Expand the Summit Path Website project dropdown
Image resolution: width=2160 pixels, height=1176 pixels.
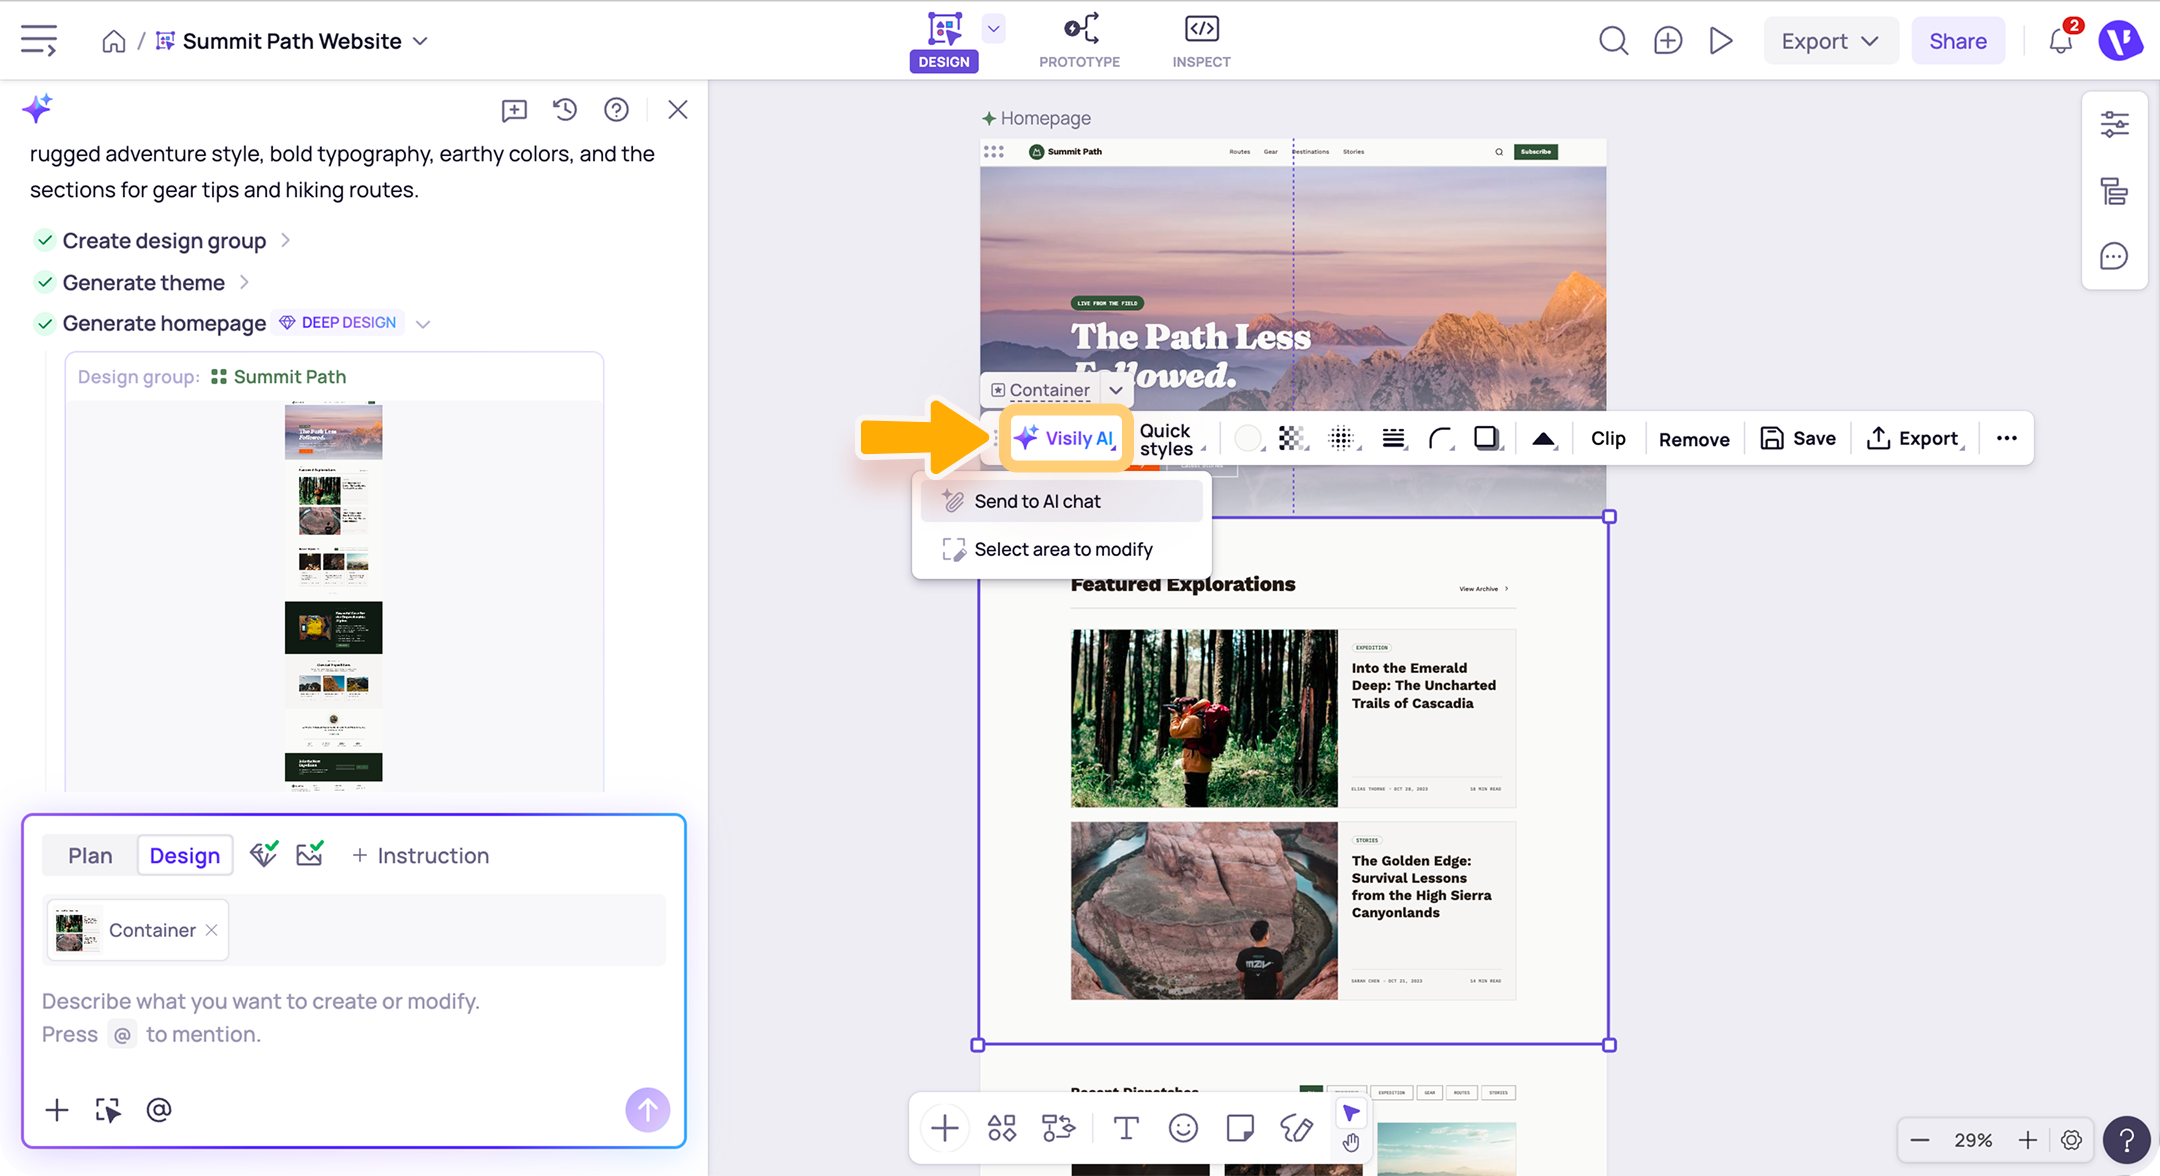point(421,41)
